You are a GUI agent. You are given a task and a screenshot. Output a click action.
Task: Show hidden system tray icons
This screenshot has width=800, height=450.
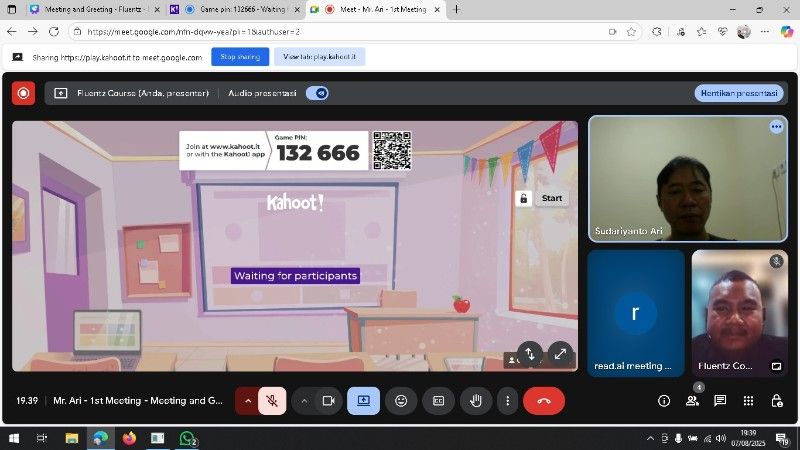coord(650,438)
